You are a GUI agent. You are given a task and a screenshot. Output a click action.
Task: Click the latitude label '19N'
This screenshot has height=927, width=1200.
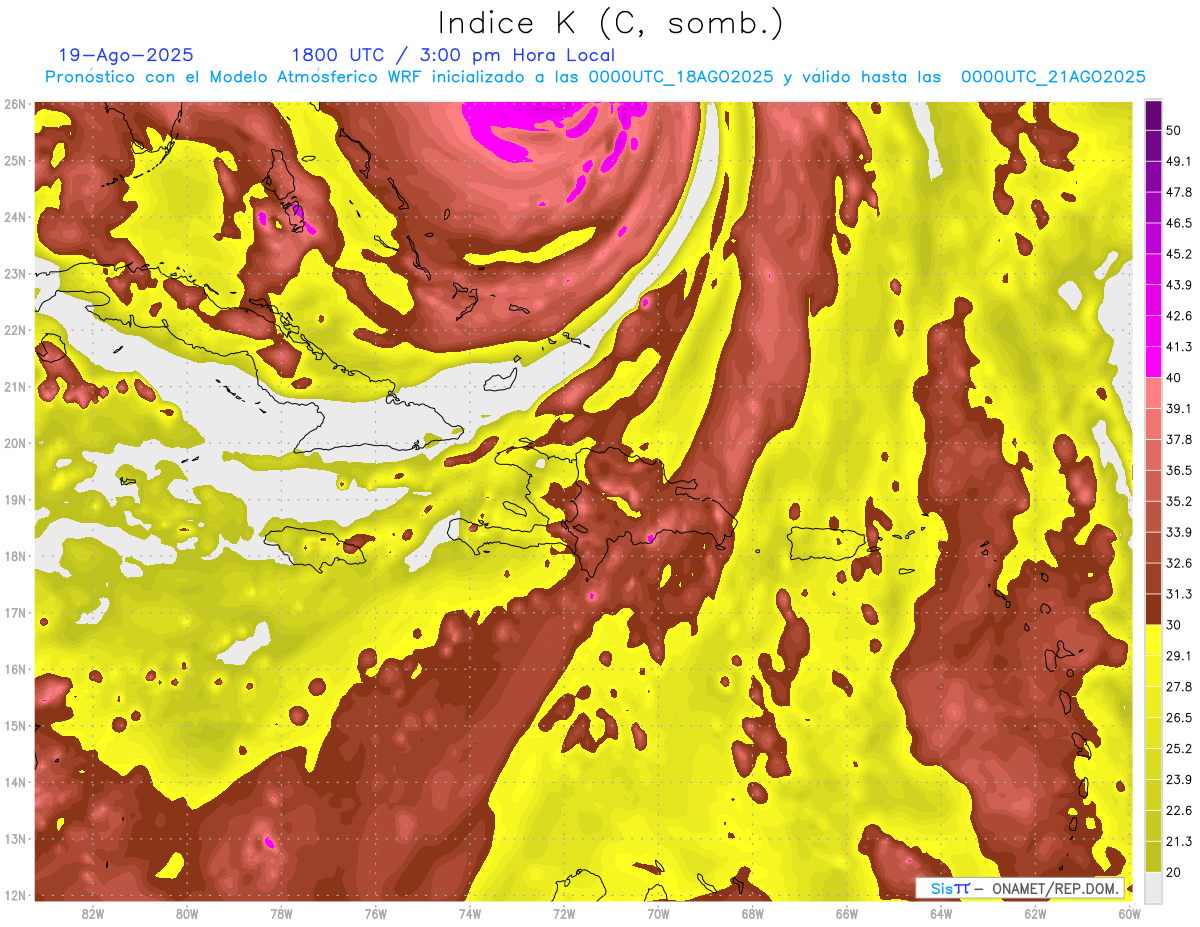tap(14, 500)
